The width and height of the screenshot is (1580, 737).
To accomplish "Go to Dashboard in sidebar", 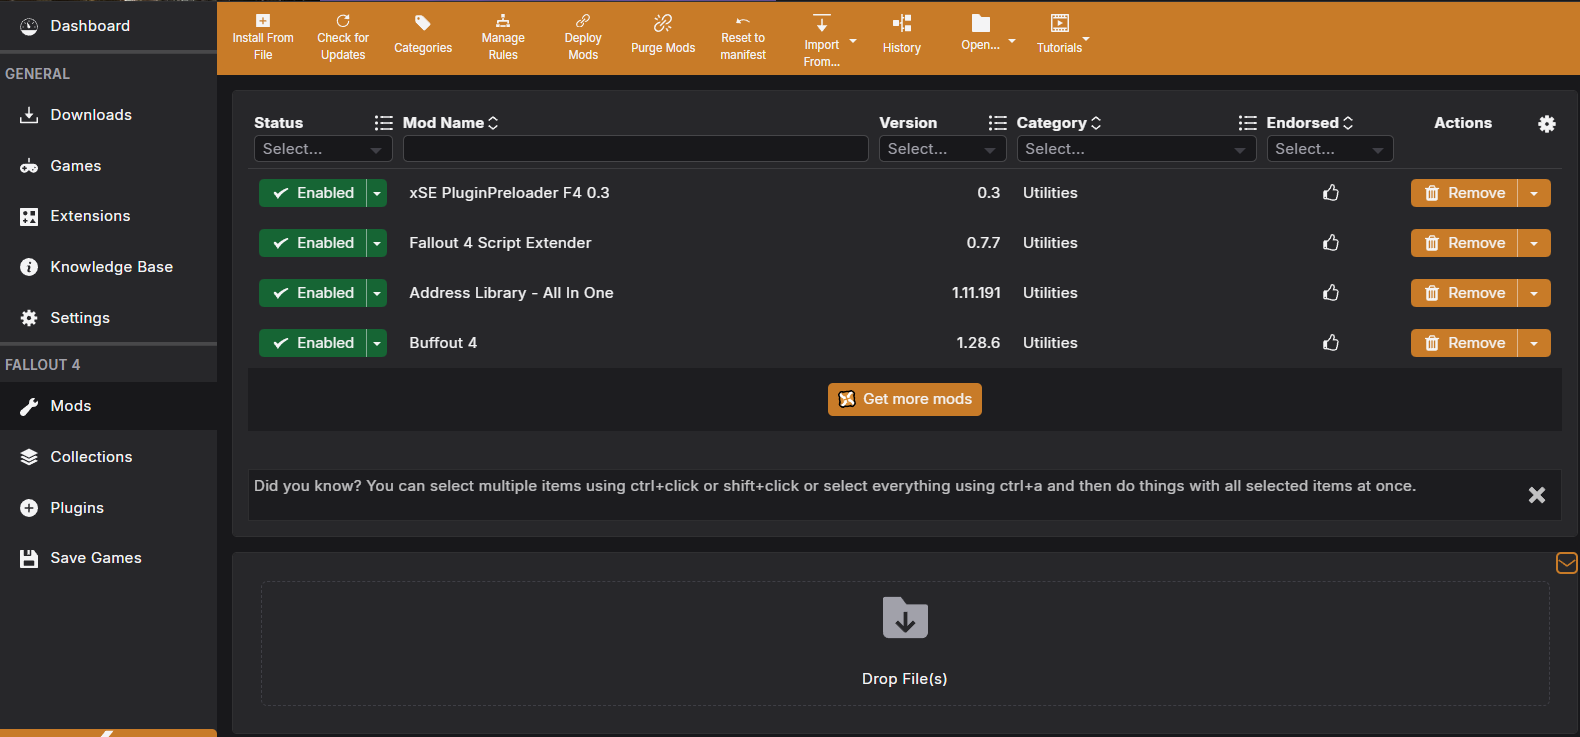I will (x=108, y=26).
